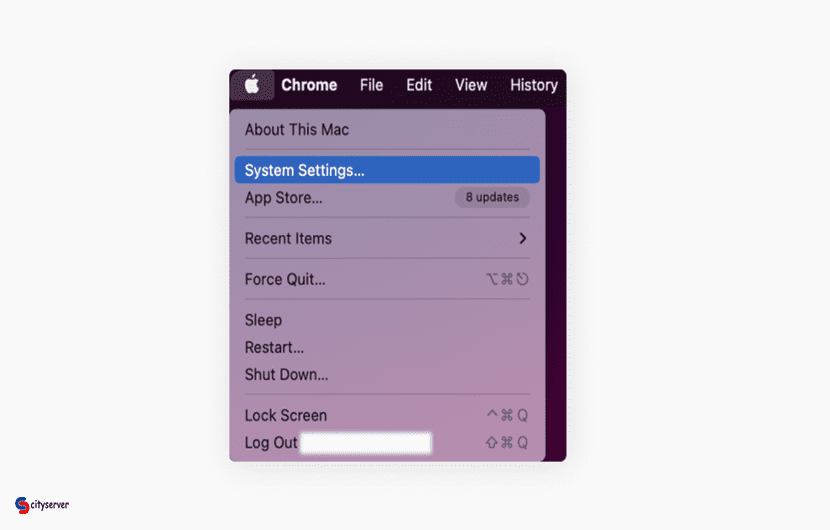
Task: Click the Recent Items chevron arrow
Action: [x=523, y=238]
